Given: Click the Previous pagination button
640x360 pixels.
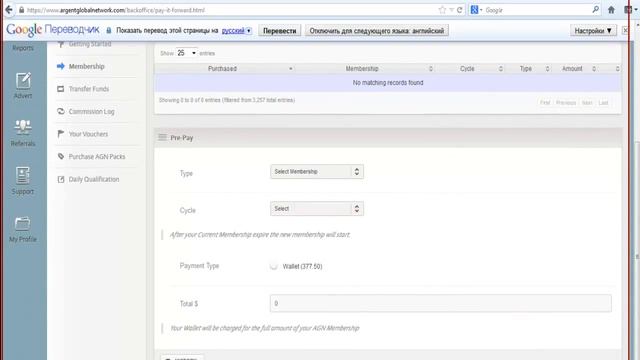Looking at the screenshot, I should coord(566,102).
